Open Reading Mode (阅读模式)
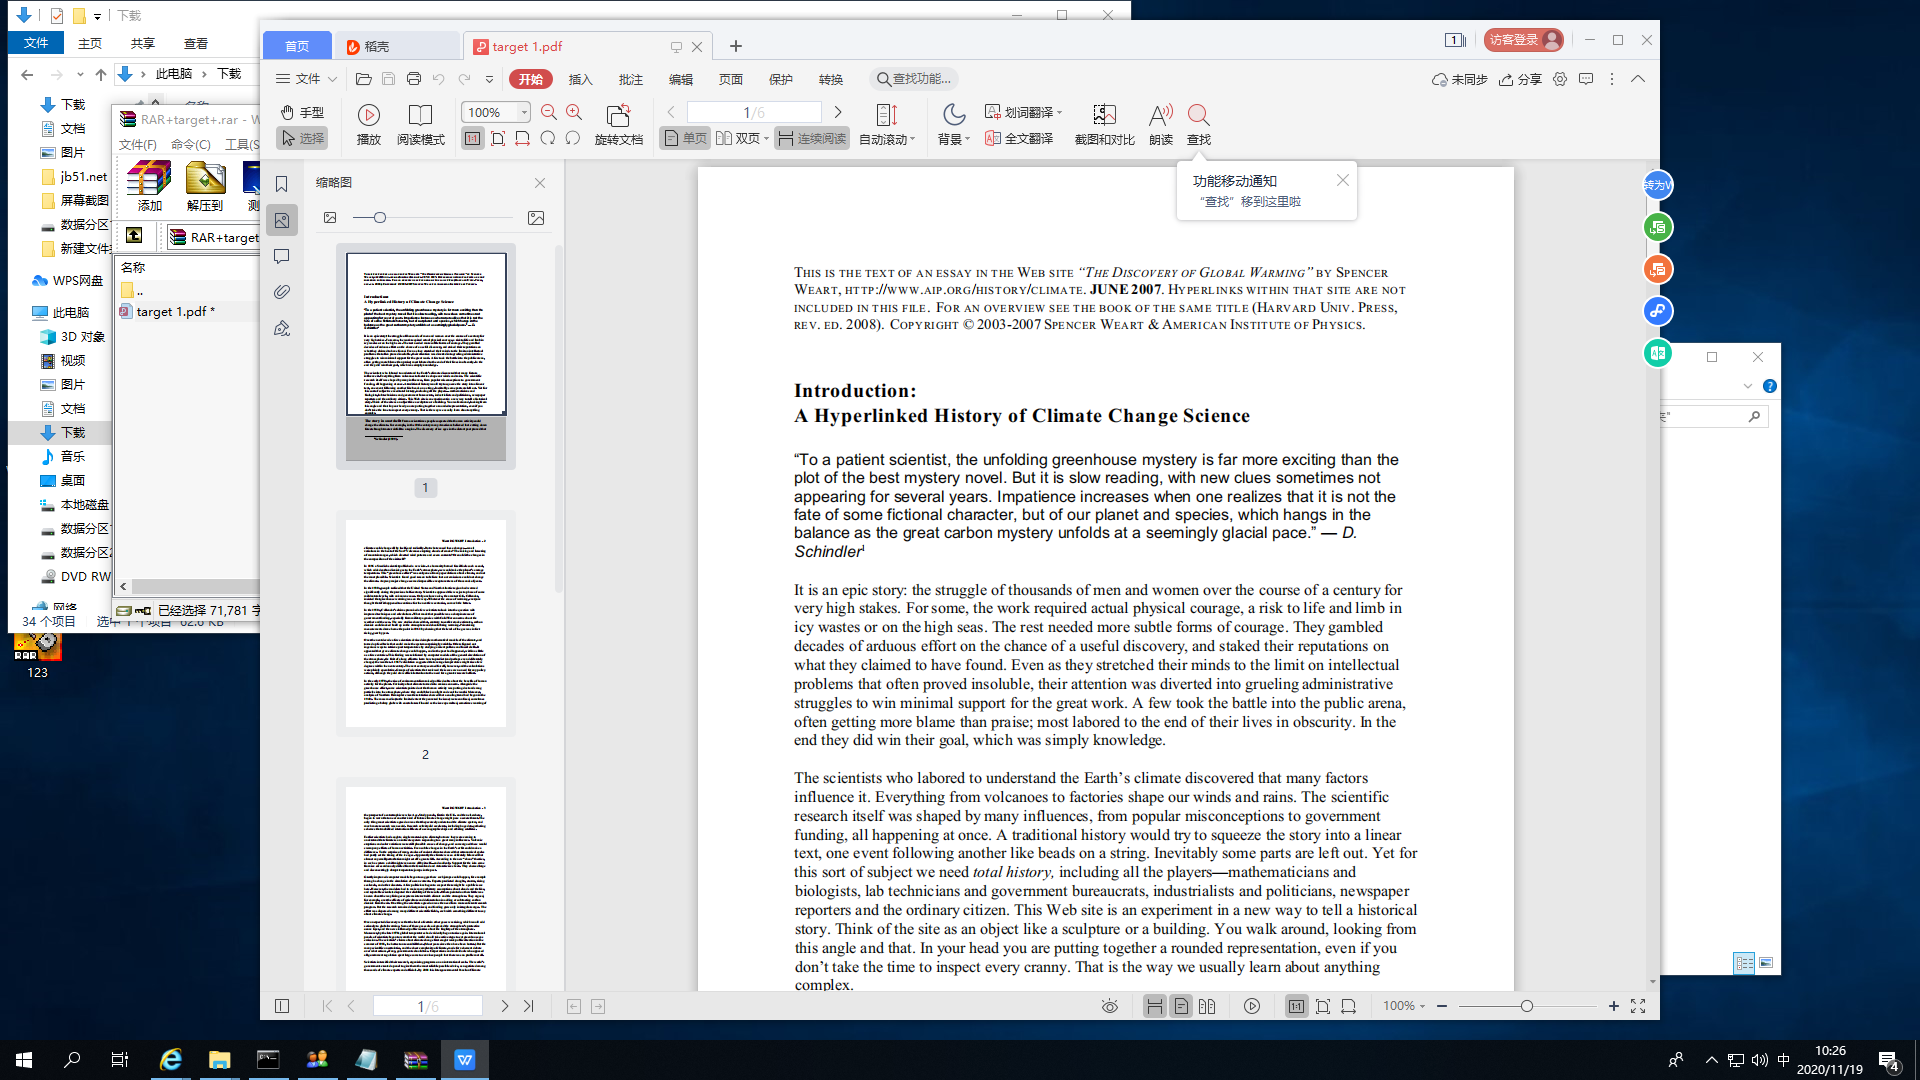 (x=420, y=116)
